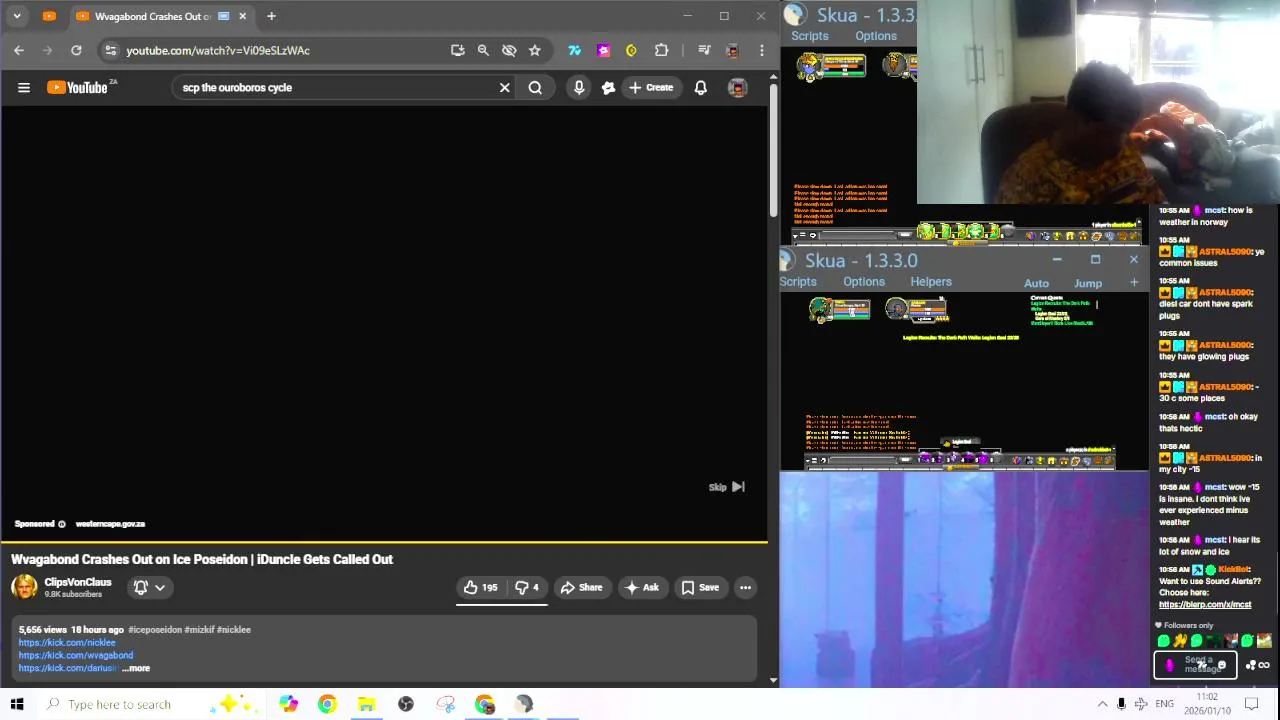1280x720 pixels.
Task: Skip the ad in the video player
Action: (x=727, y=487)
